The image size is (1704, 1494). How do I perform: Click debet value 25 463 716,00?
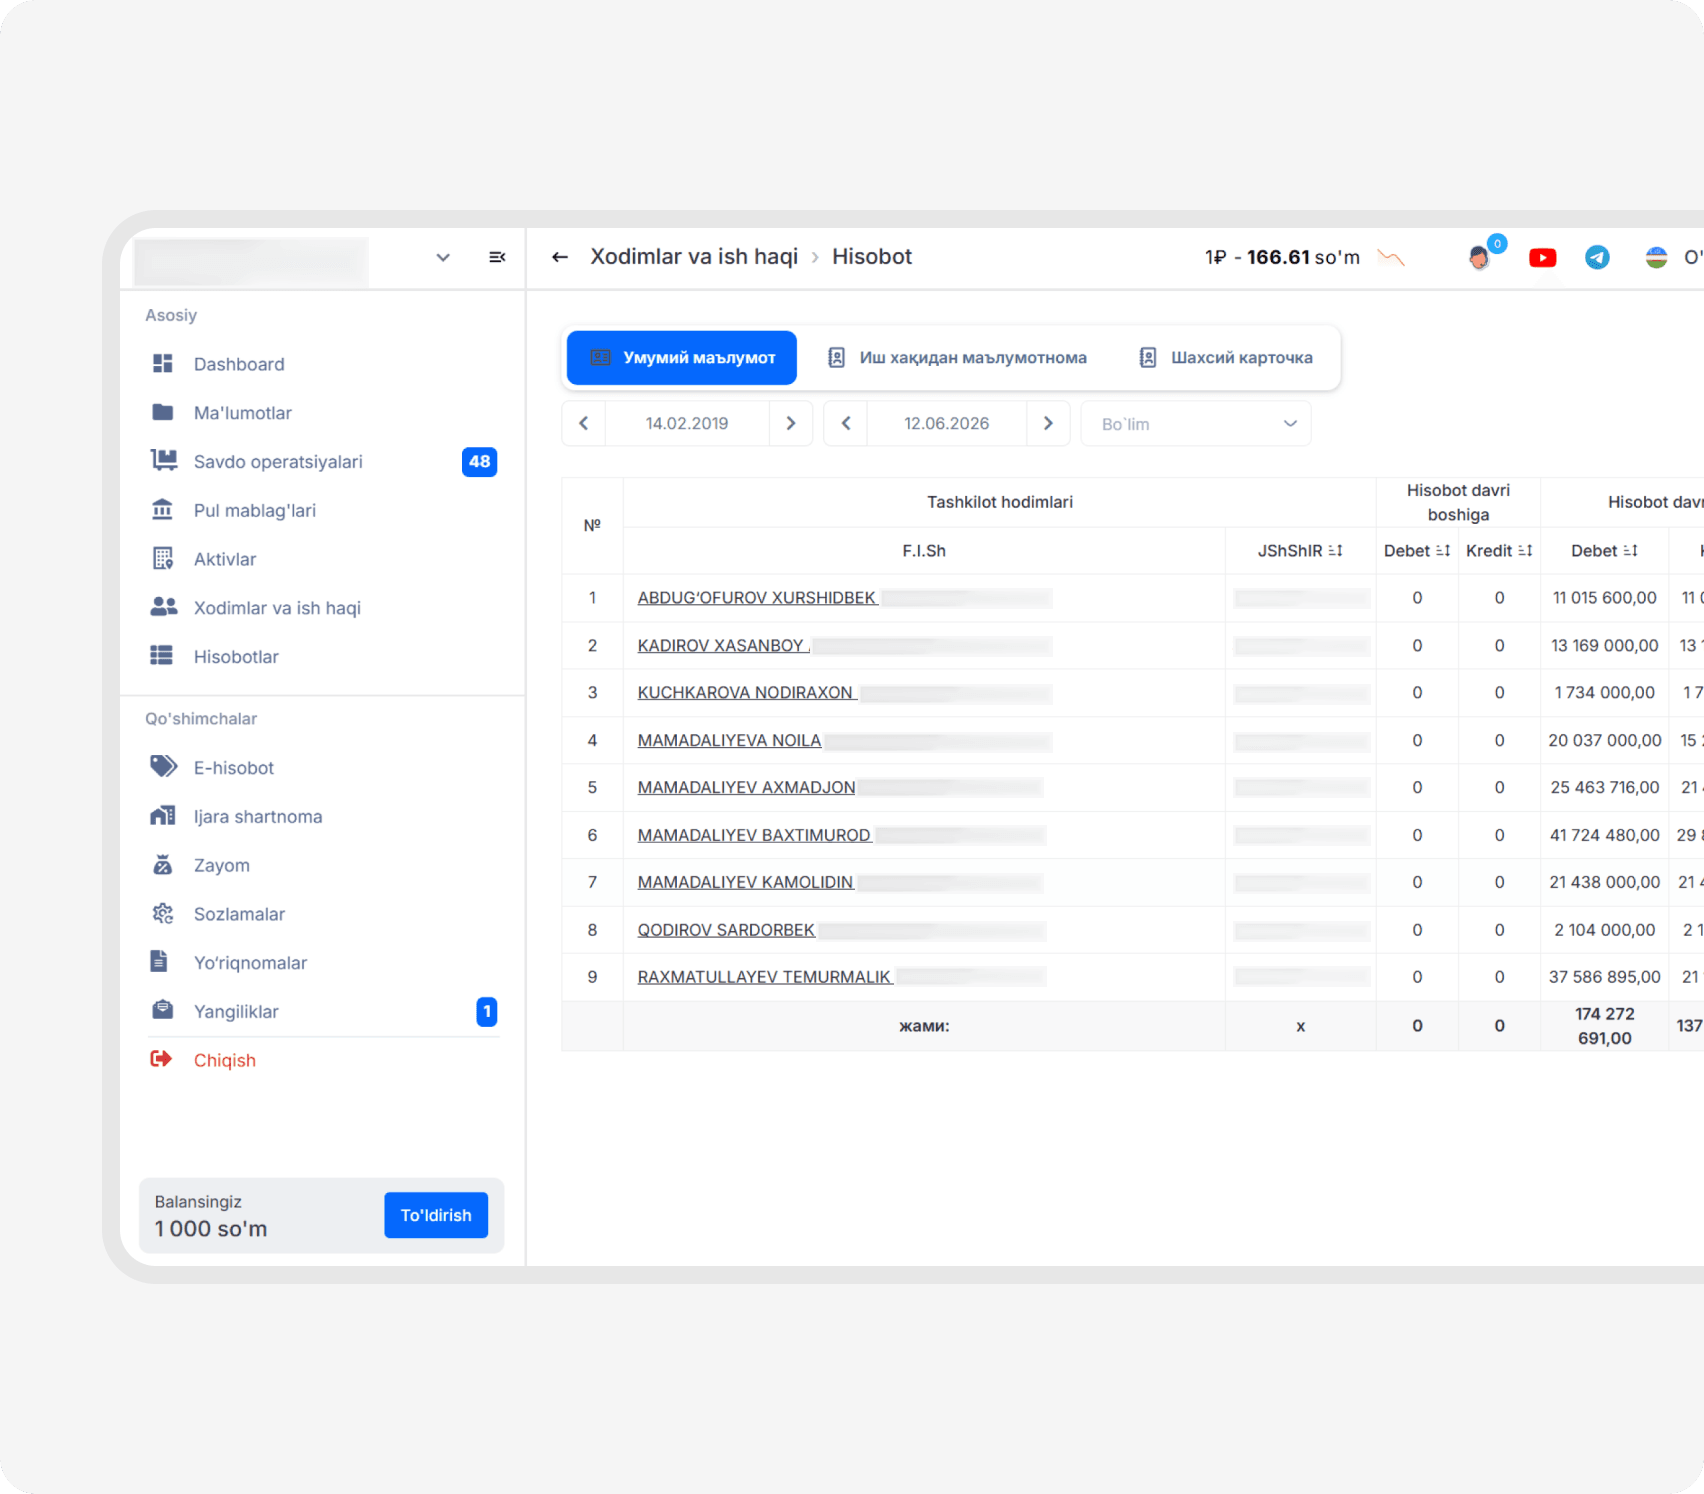coord(1605,788)
